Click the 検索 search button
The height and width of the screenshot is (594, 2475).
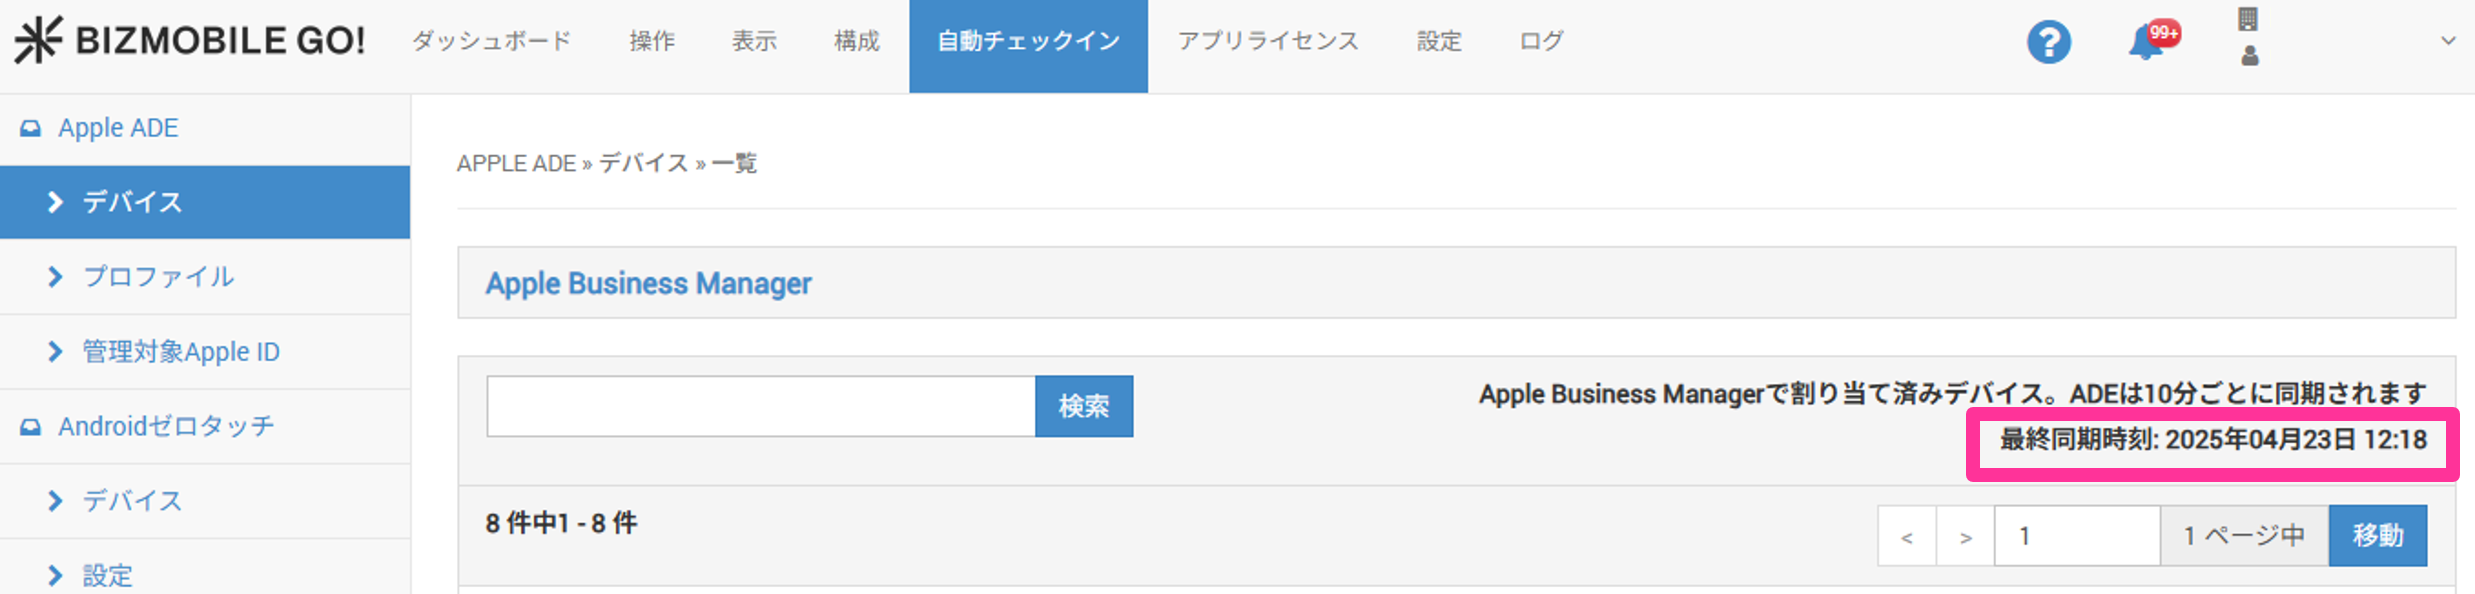(1084, 406)
